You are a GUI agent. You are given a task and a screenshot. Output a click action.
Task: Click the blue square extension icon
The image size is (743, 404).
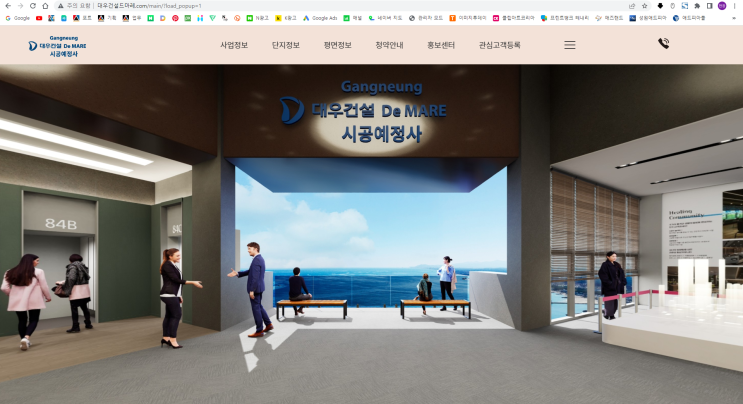click(x=685, y=6)
